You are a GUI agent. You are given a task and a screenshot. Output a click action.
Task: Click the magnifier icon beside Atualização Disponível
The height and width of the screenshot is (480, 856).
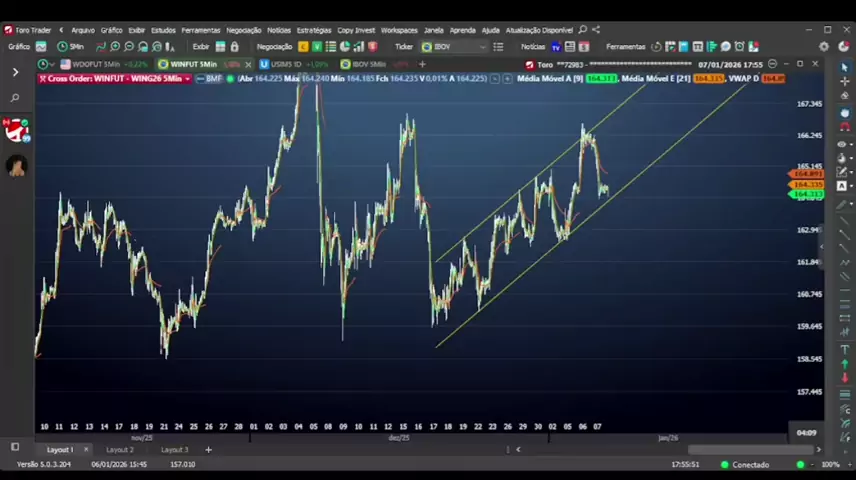point(583,30)
